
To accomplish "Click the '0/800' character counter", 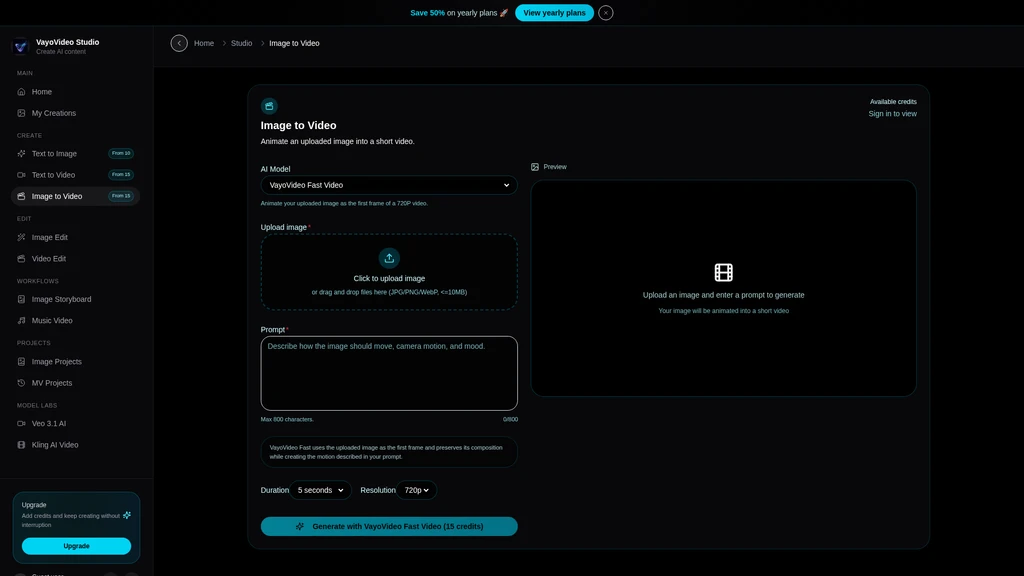I will (511, 420).
